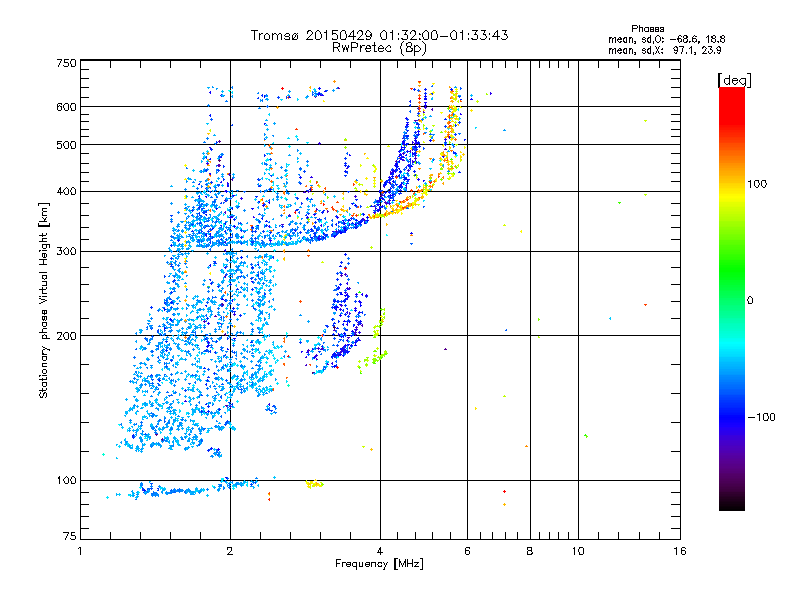The image size is (800, 600).
Task: Click the 'Stationary phase Virtual Height [km]' axis label
Action: (43, 301)
